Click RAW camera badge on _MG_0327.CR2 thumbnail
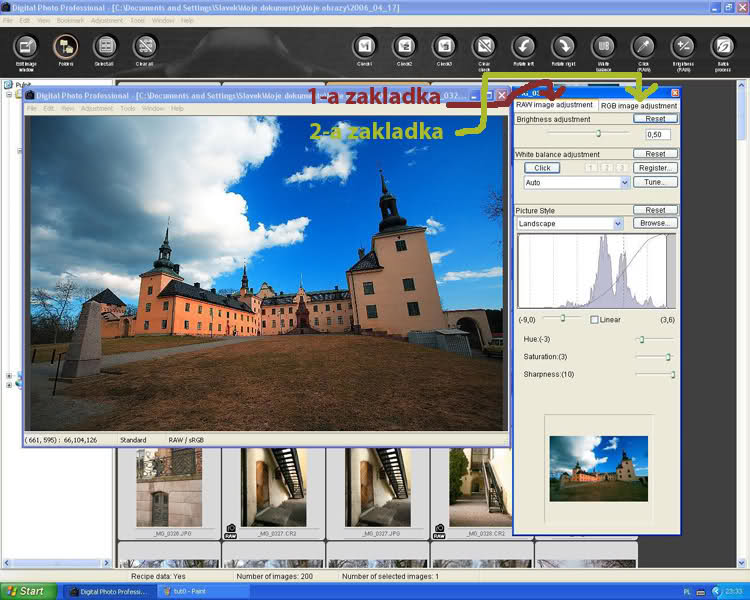 click(231, 531)
